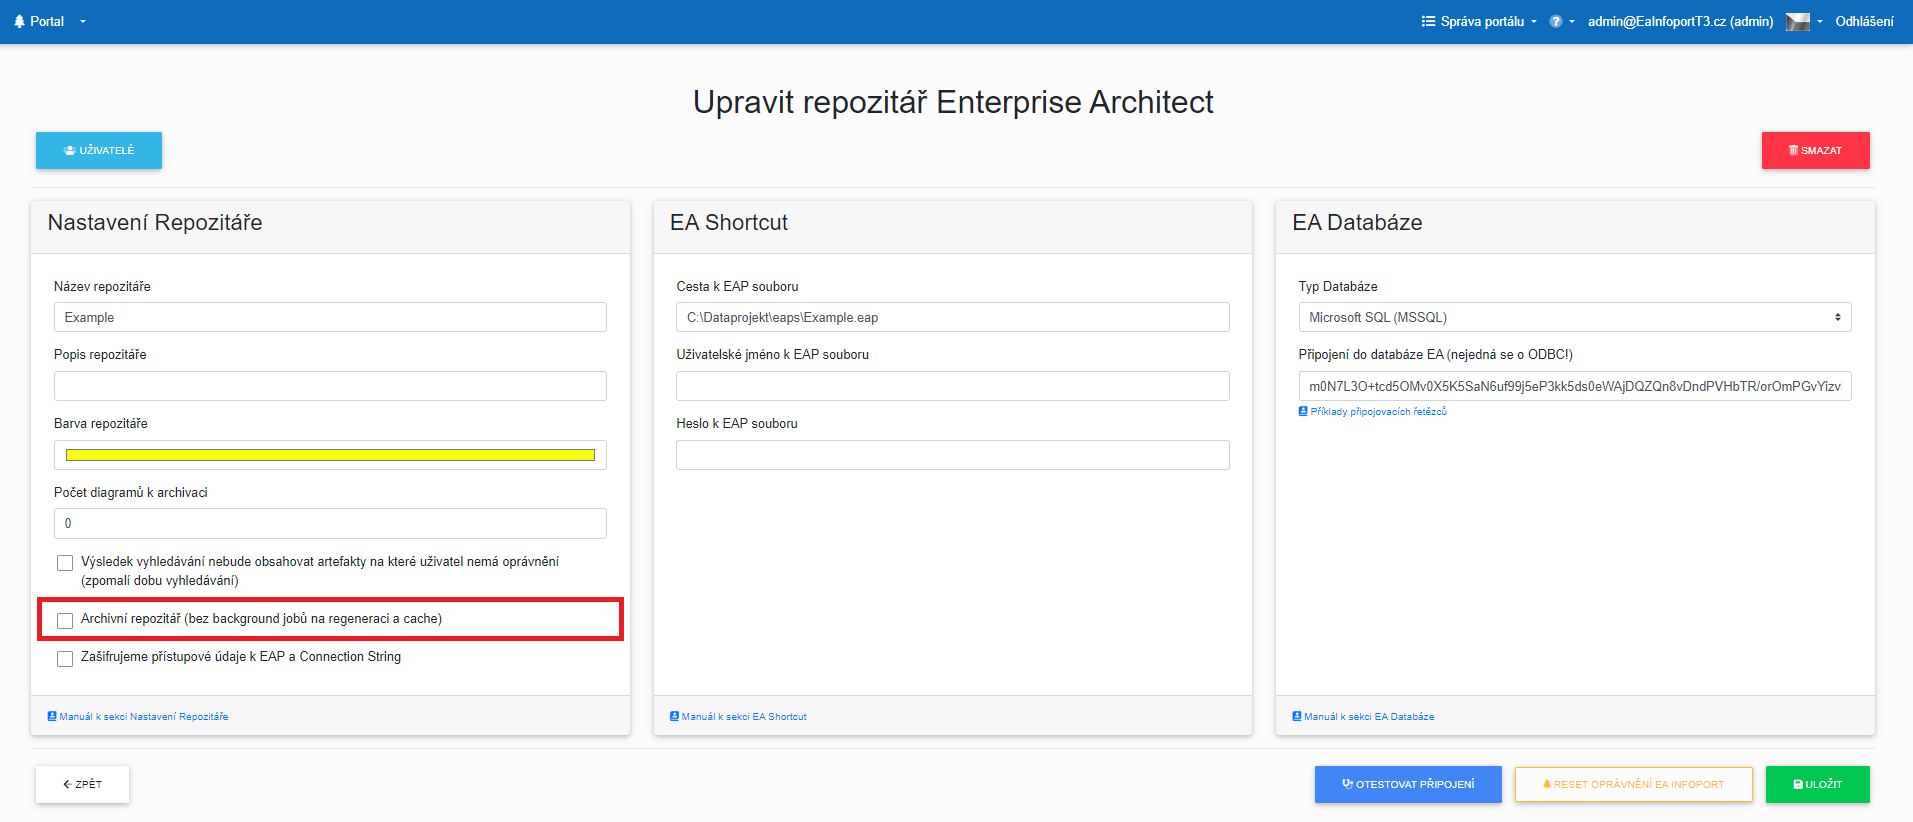1913x822 pixels.
Task: Open the language flag selector
Action: (x=1804, y=21)
